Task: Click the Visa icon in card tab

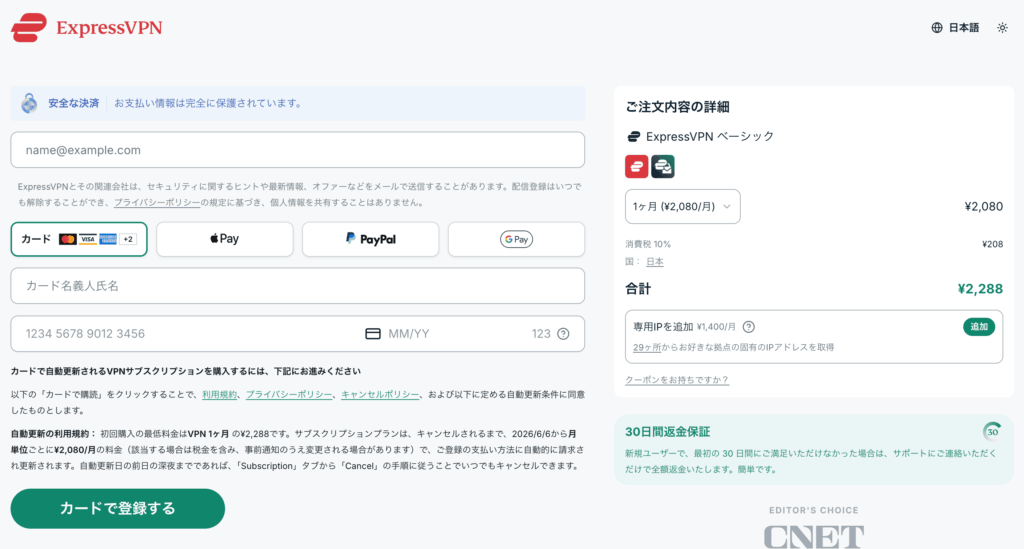Action: tap(88, 239)
